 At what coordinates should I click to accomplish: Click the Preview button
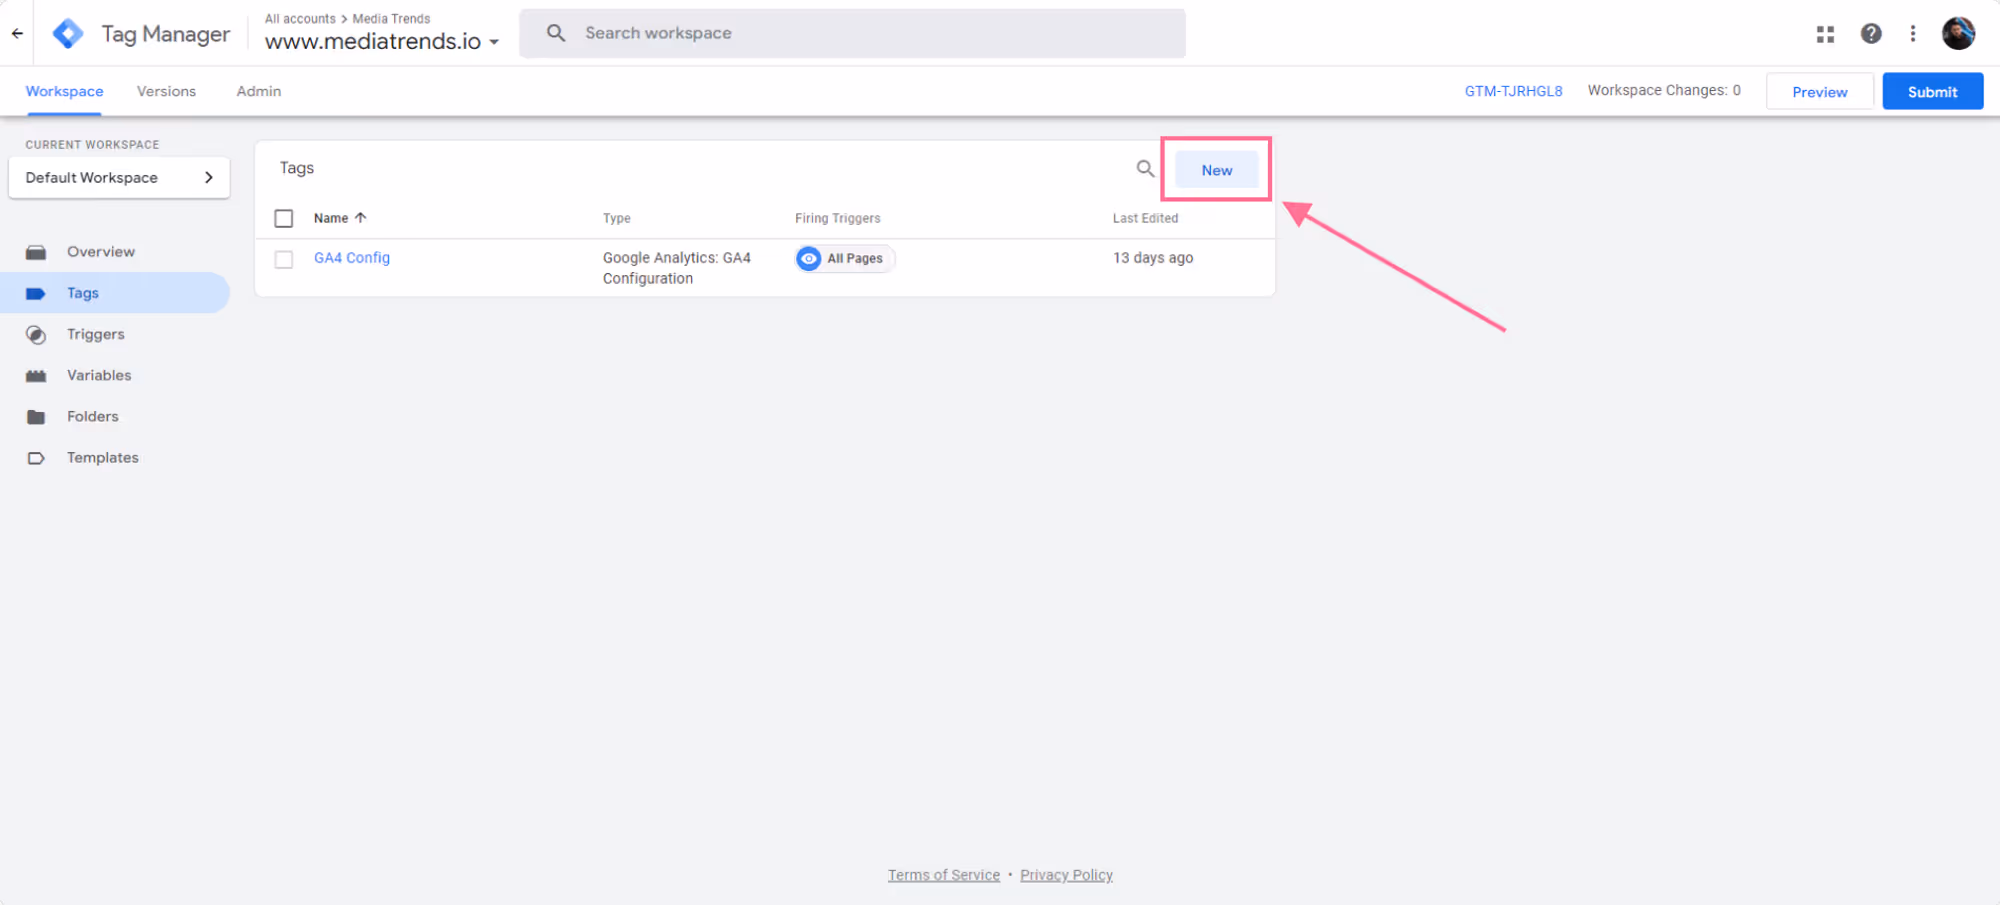click(1819, 92)
